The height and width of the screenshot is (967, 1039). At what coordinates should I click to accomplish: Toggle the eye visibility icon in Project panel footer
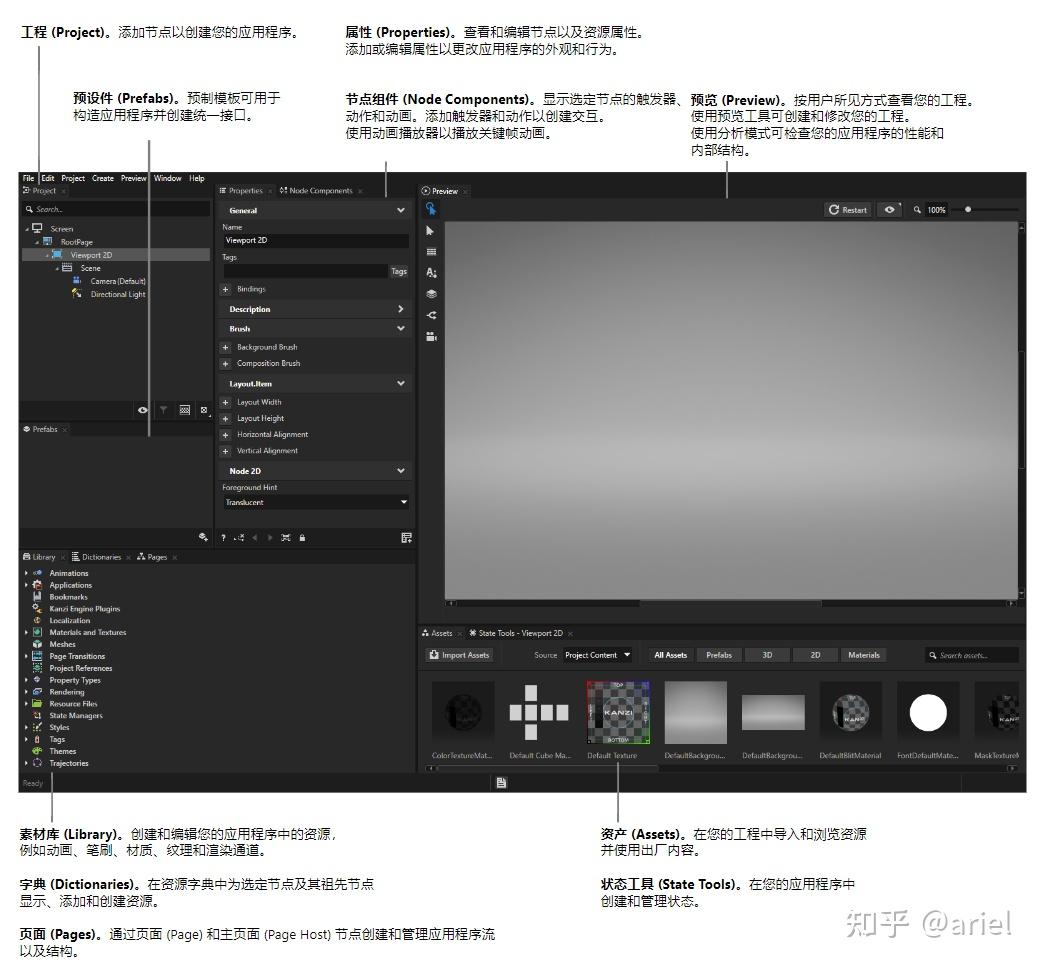coord(142,410)
